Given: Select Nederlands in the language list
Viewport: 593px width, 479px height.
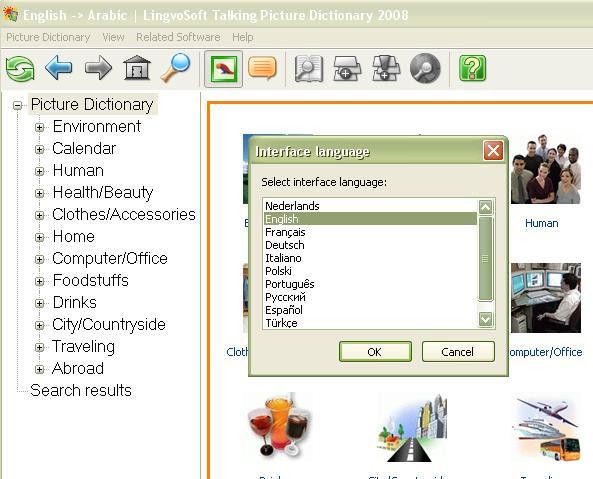Looking at the screenshot, I should tap(370, 206).
